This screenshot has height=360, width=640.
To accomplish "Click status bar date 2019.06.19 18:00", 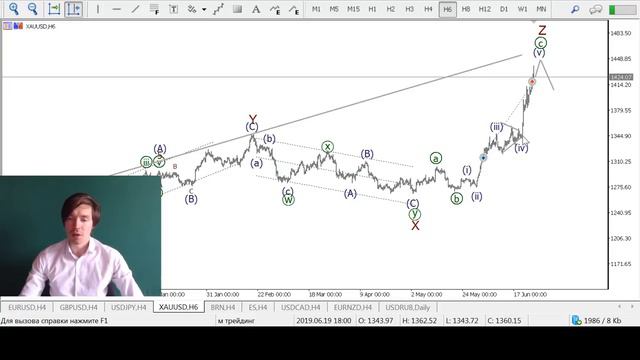I will [324, 321].
